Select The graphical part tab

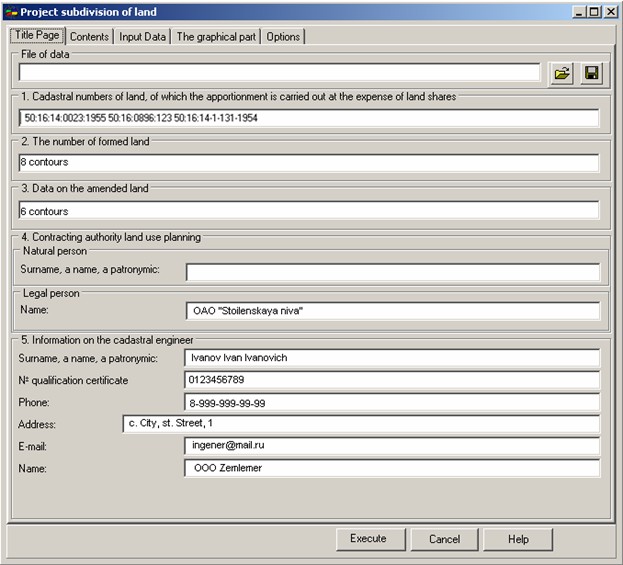[x=216, y=37]
